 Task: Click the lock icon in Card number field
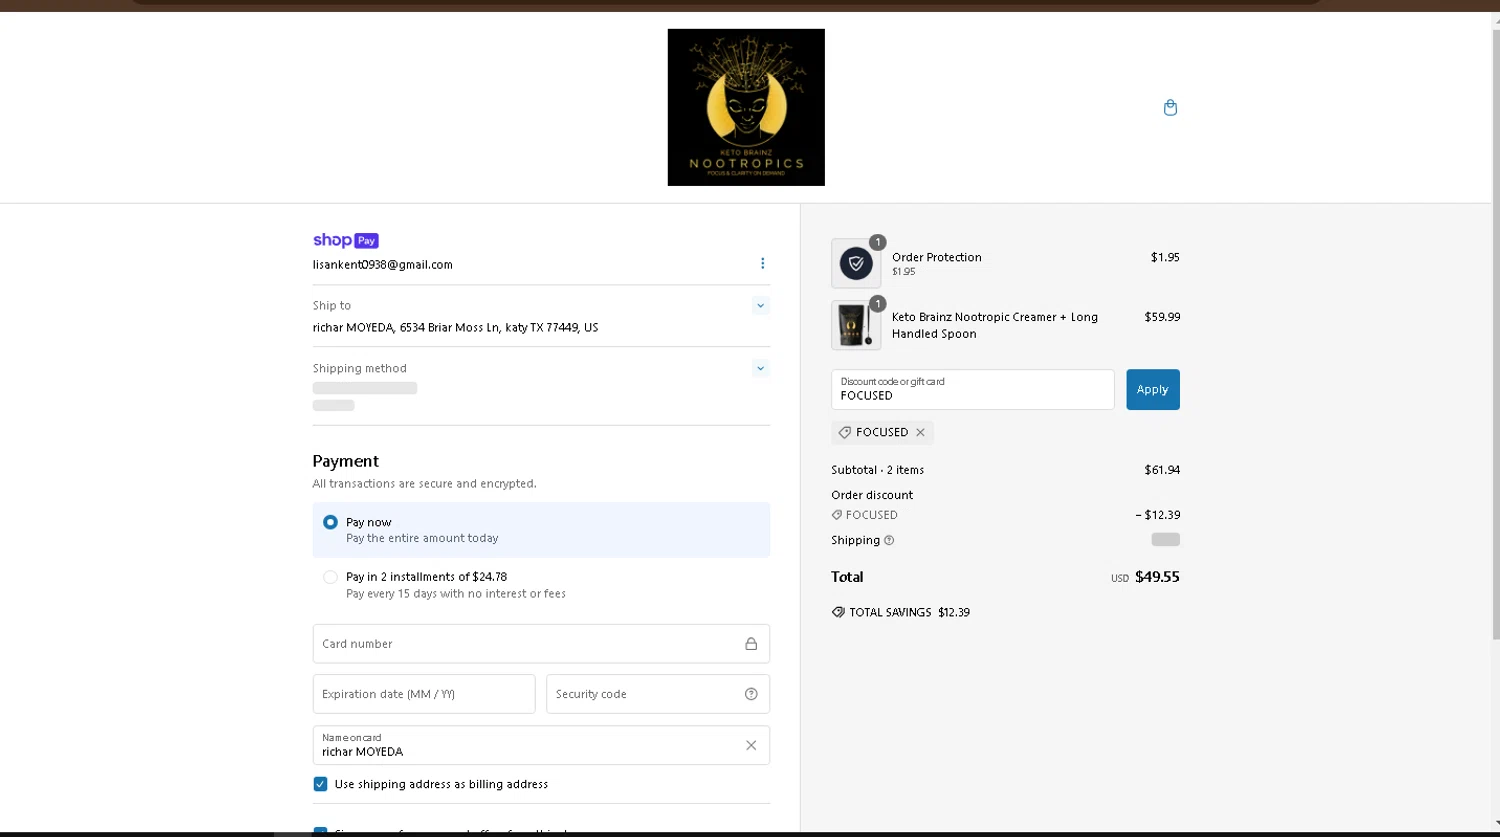[x=751, y=644]
